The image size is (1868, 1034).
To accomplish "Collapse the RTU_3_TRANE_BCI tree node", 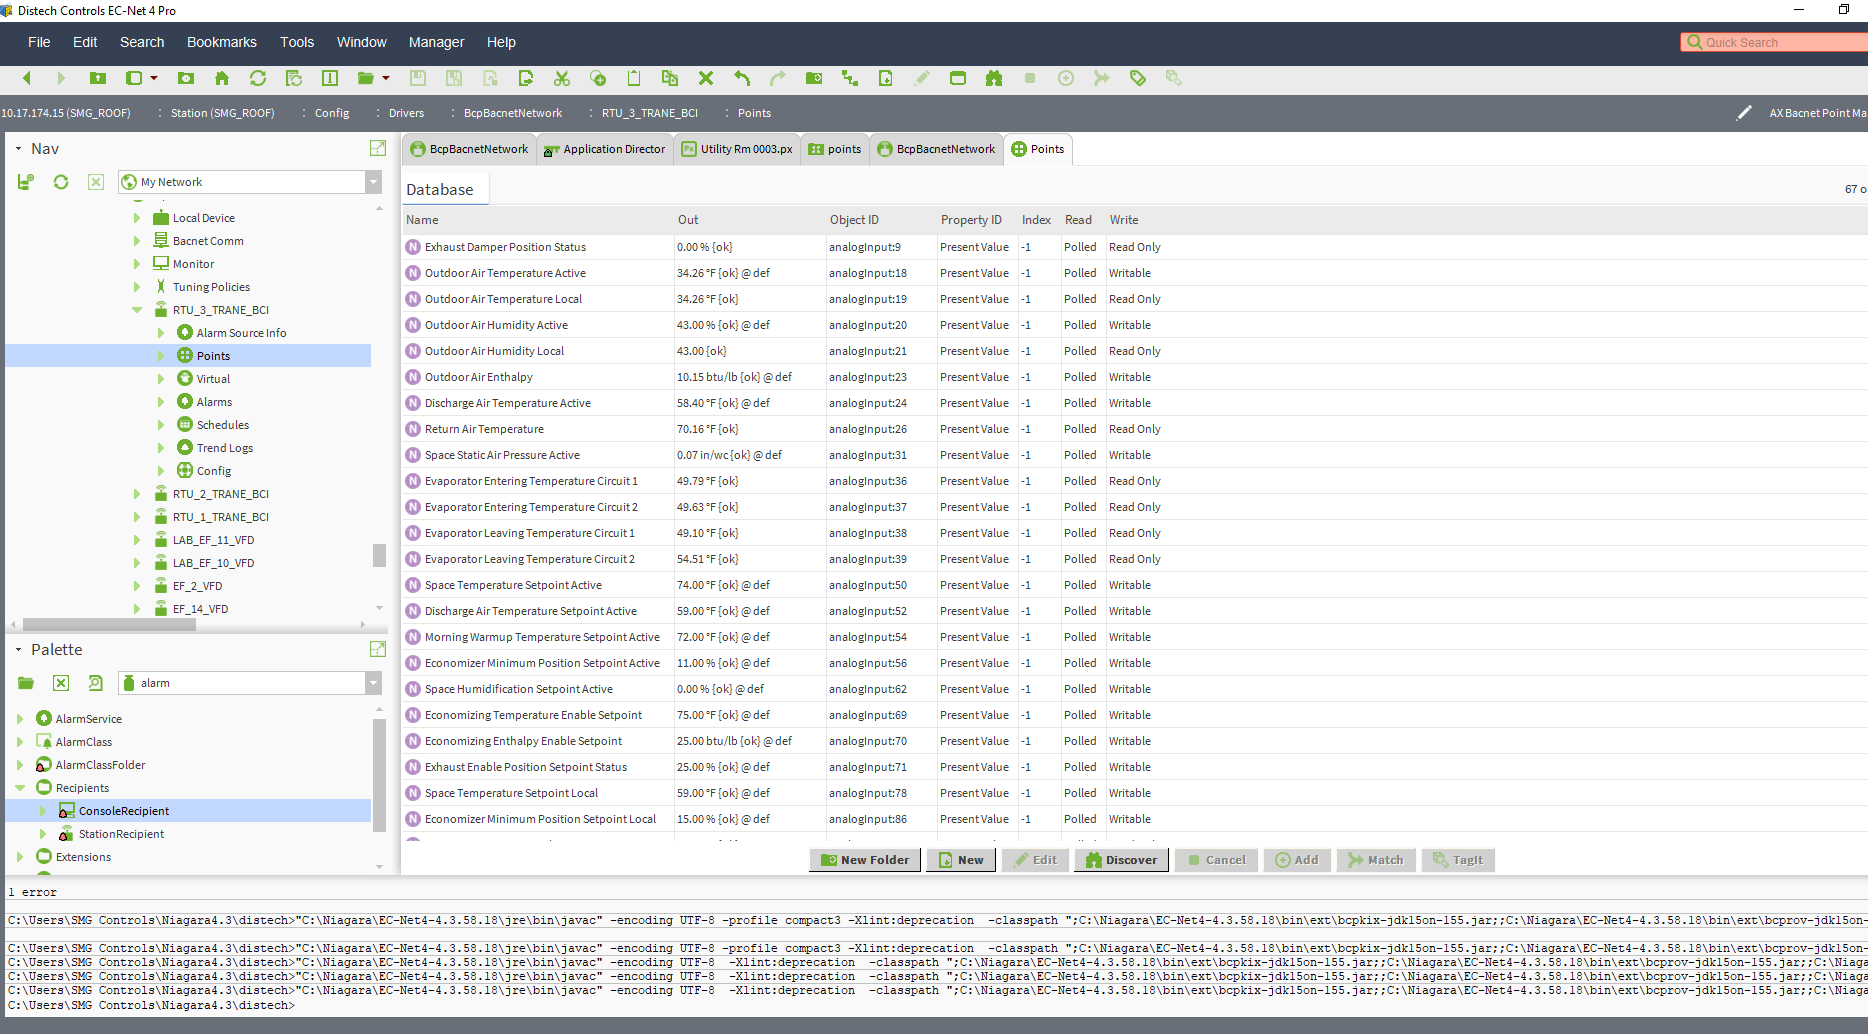I will pos(137,310).
